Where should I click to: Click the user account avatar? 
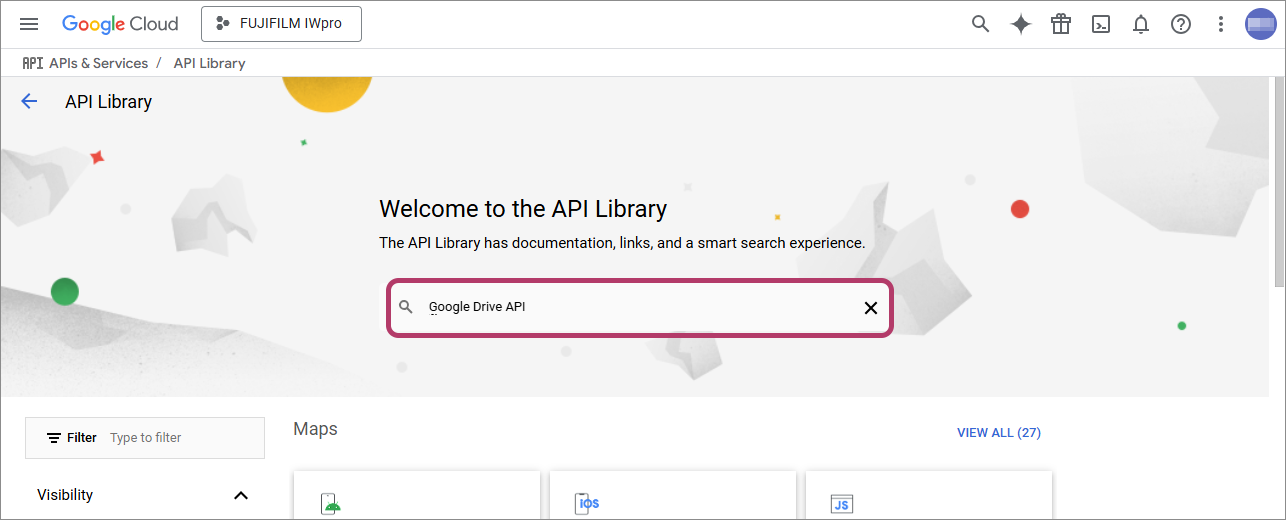point(1260,24)
